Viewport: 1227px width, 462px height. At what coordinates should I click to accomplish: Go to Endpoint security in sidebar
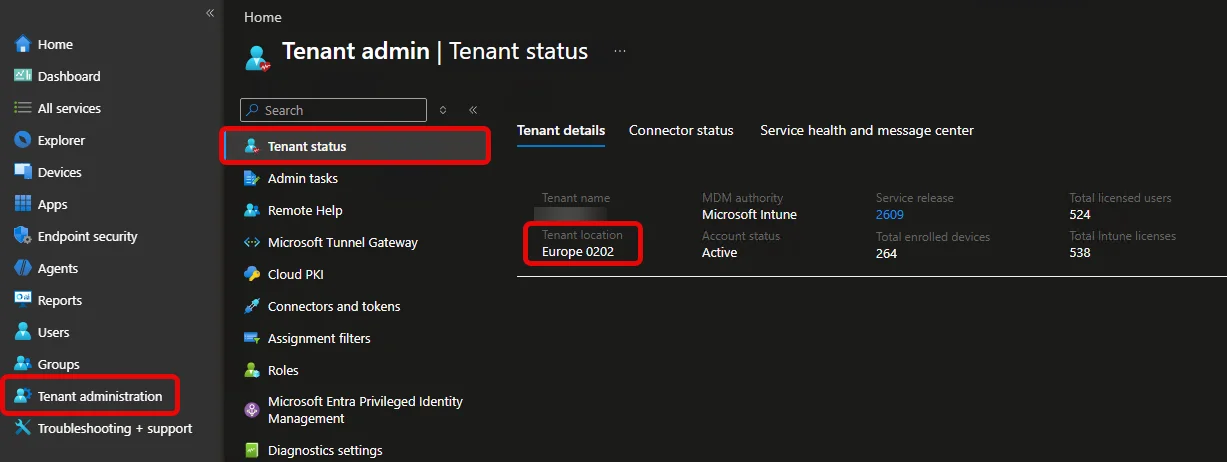[x=88, y=236]
